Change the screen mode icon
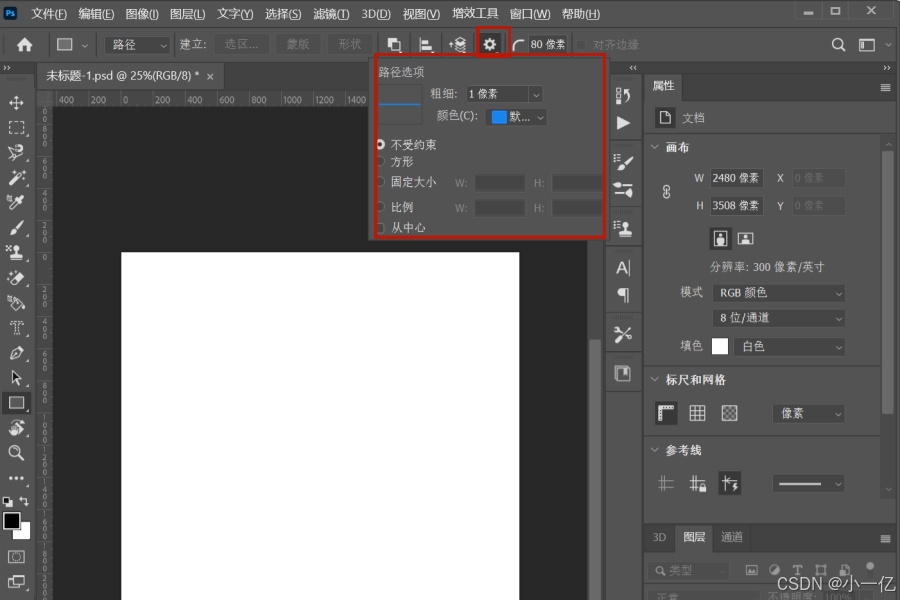 click(x=16, y=582)
